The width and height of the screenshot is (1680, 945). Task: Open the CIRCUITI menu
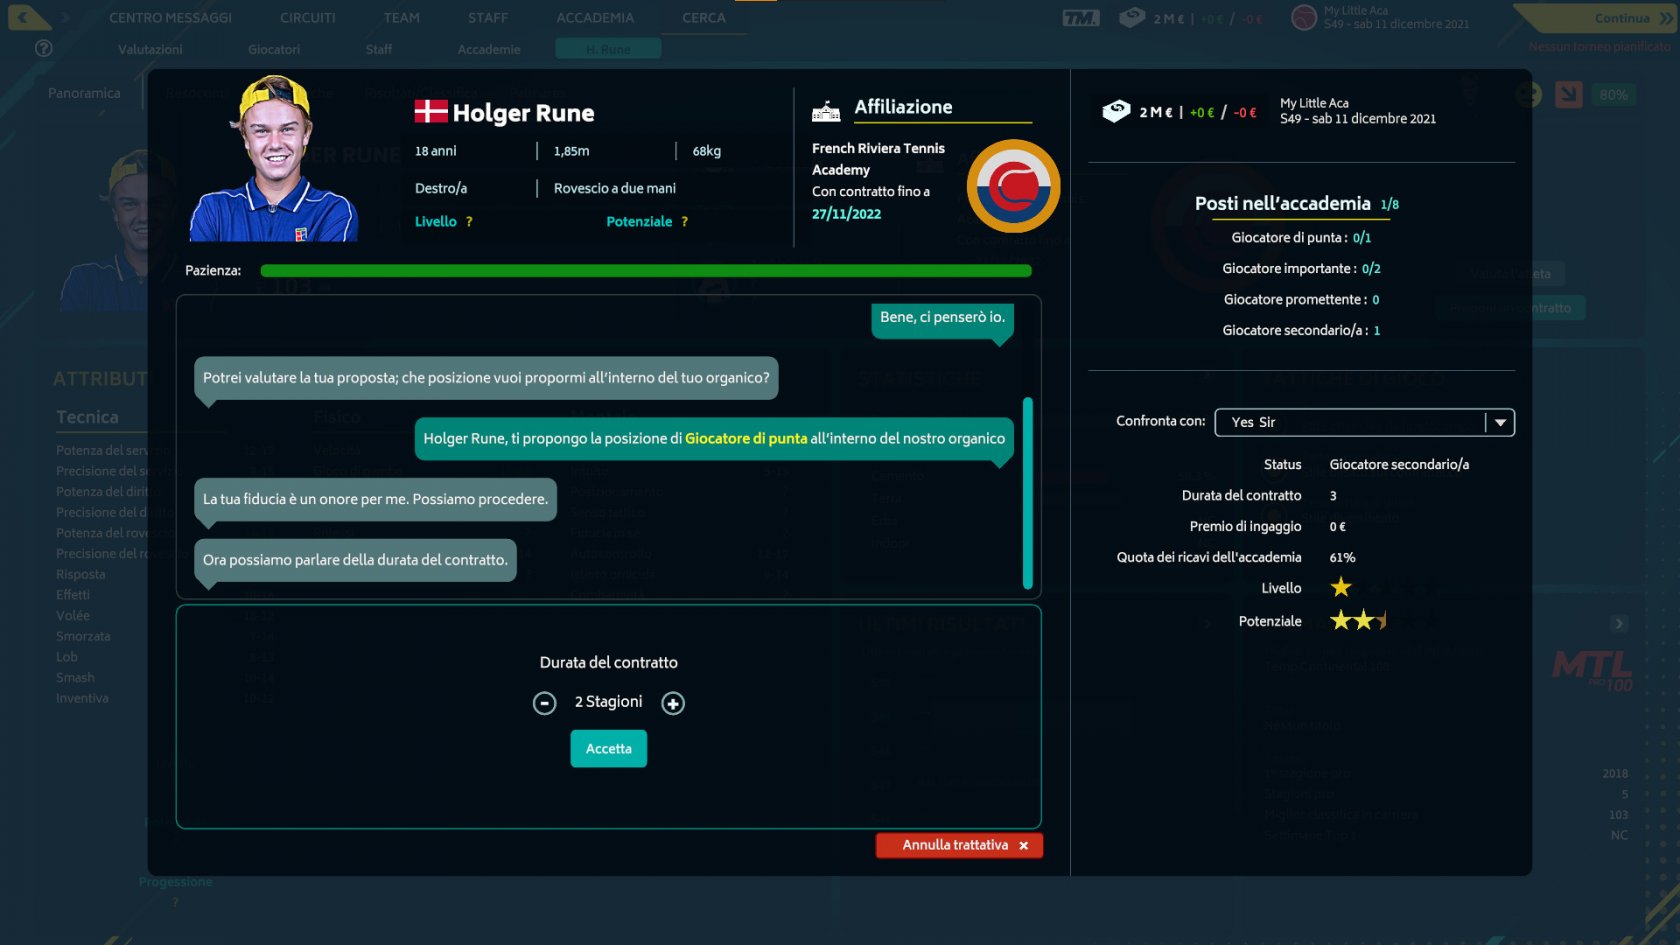(x=307, y=18)
